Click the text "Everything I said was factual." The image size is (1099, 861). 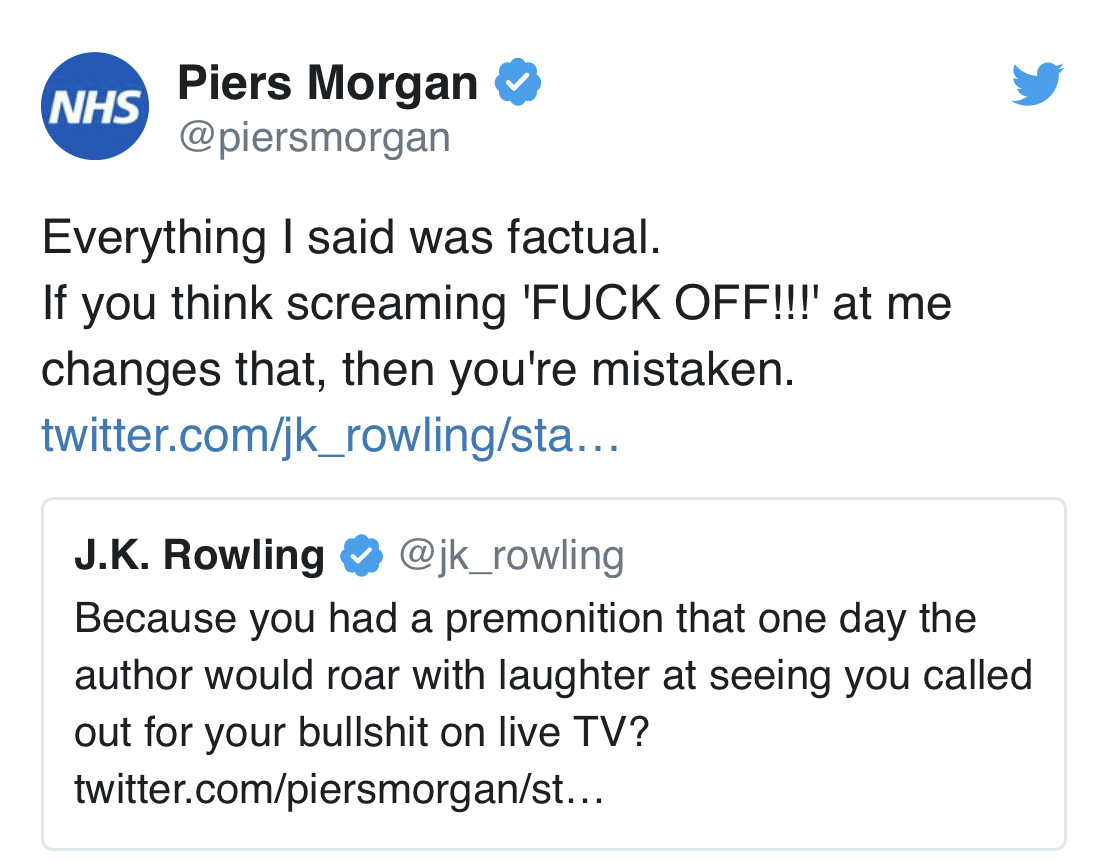click(352, 238)
